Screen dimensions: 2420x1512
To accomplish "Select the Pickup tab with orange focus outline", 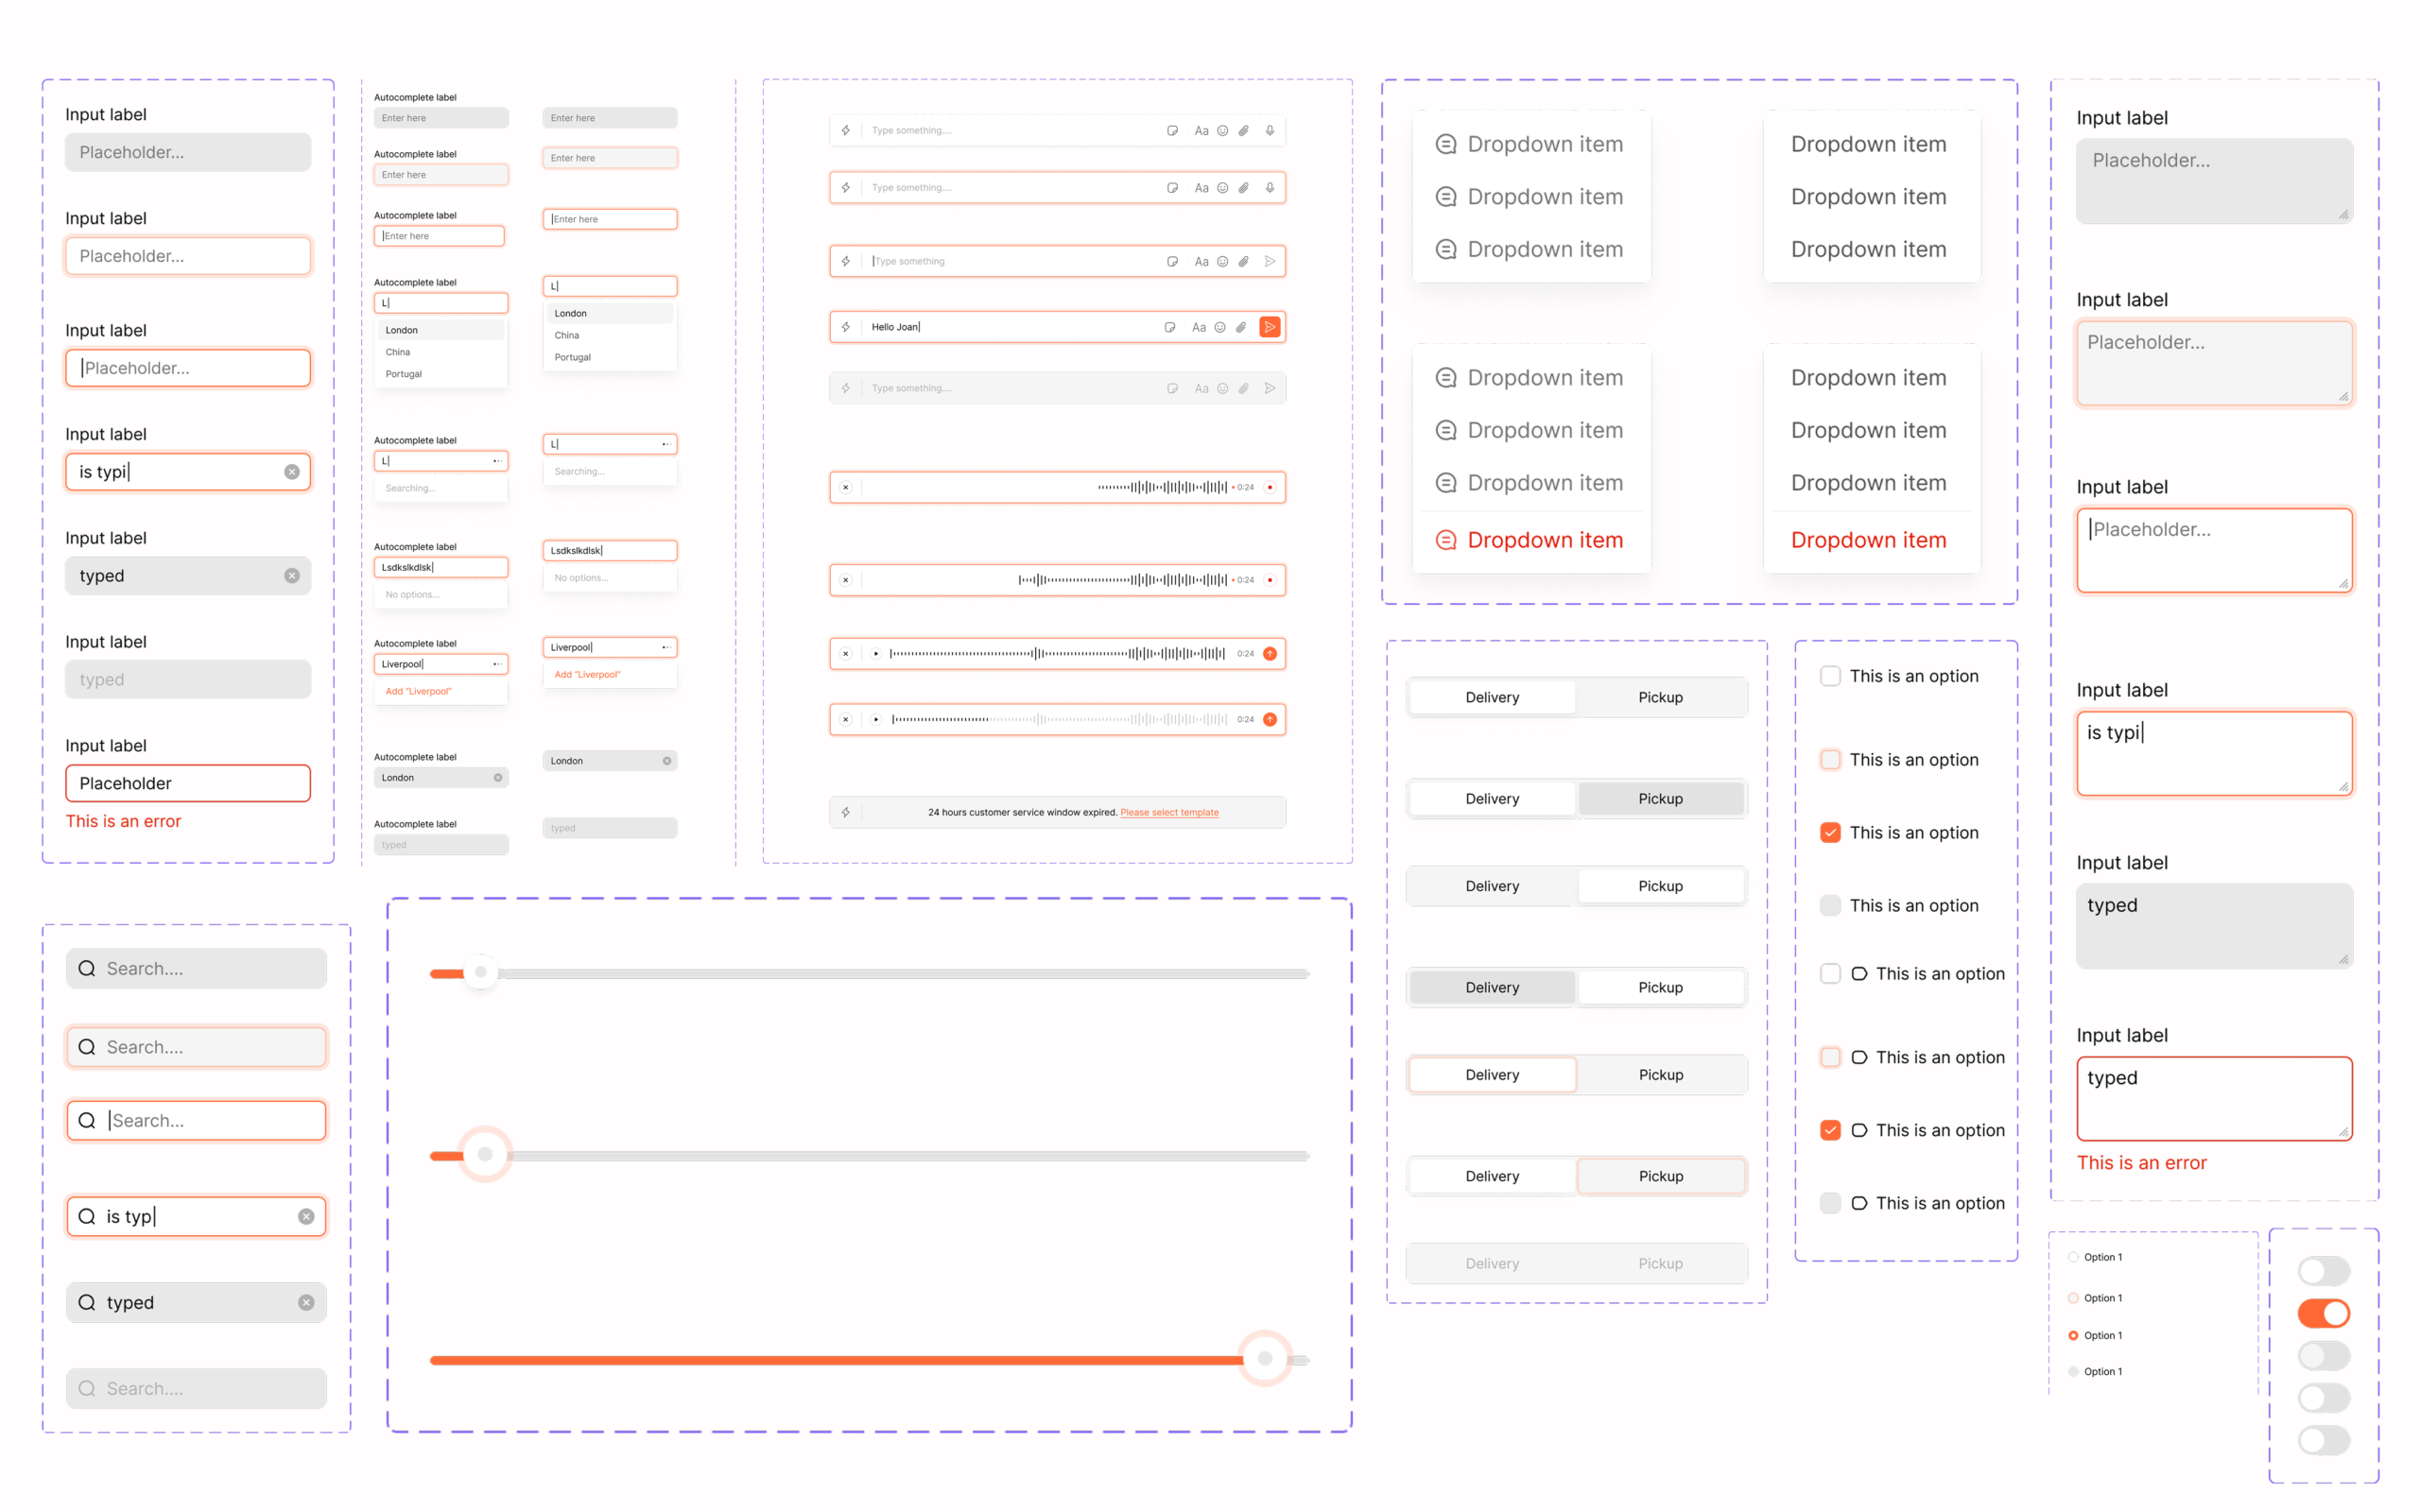I will [1661, 1176].
